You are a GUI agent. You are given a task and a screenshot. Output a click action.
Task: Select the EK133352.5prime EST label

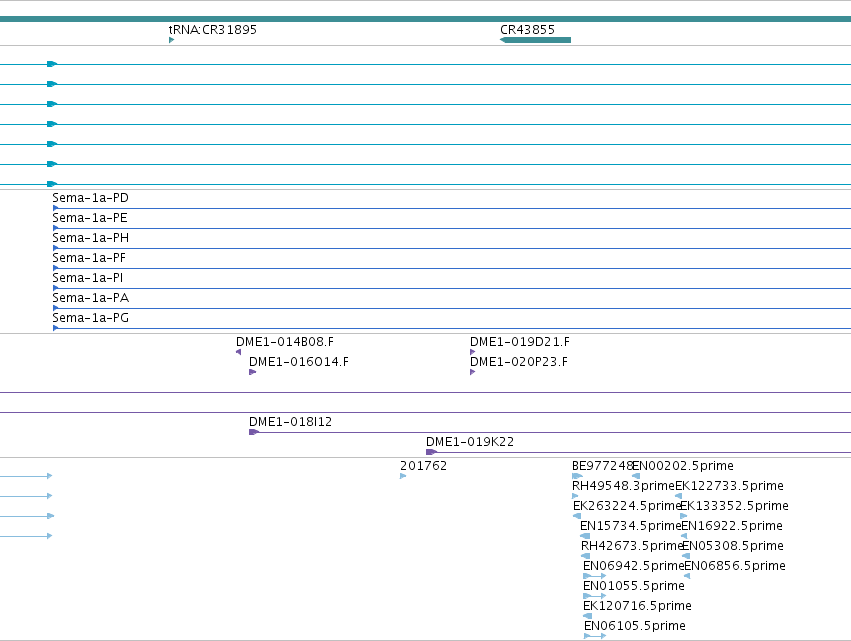click(734, 506)
